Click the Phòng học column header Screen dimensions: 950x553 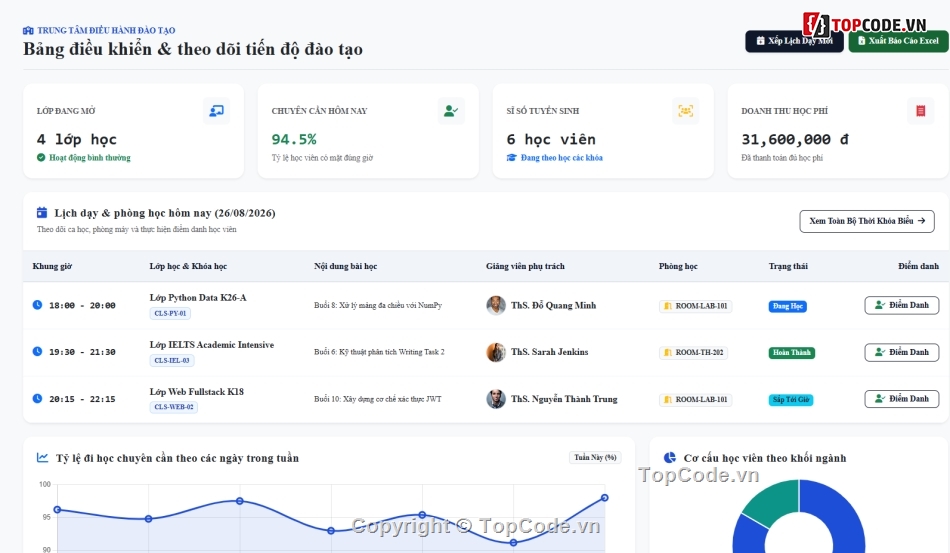click(x=678, y=266)
